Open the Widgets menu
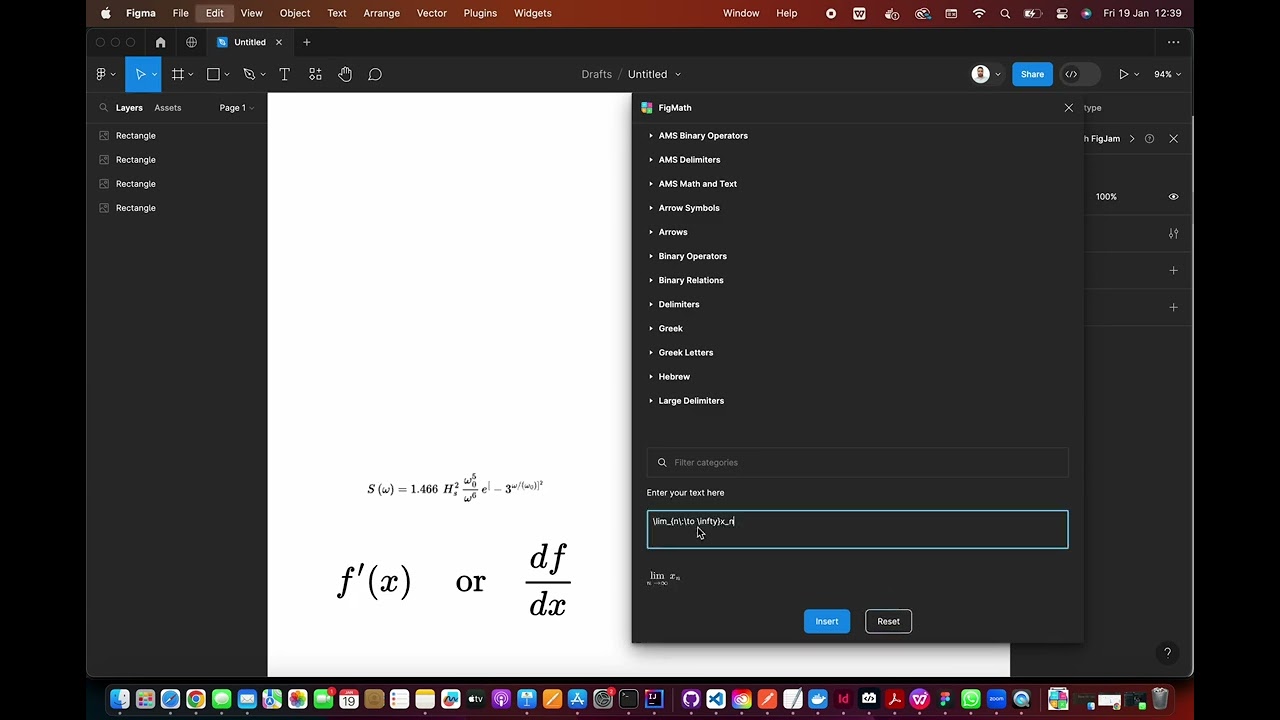Image resolution: width=1280 pixels, height=720 pixels. 532,13
